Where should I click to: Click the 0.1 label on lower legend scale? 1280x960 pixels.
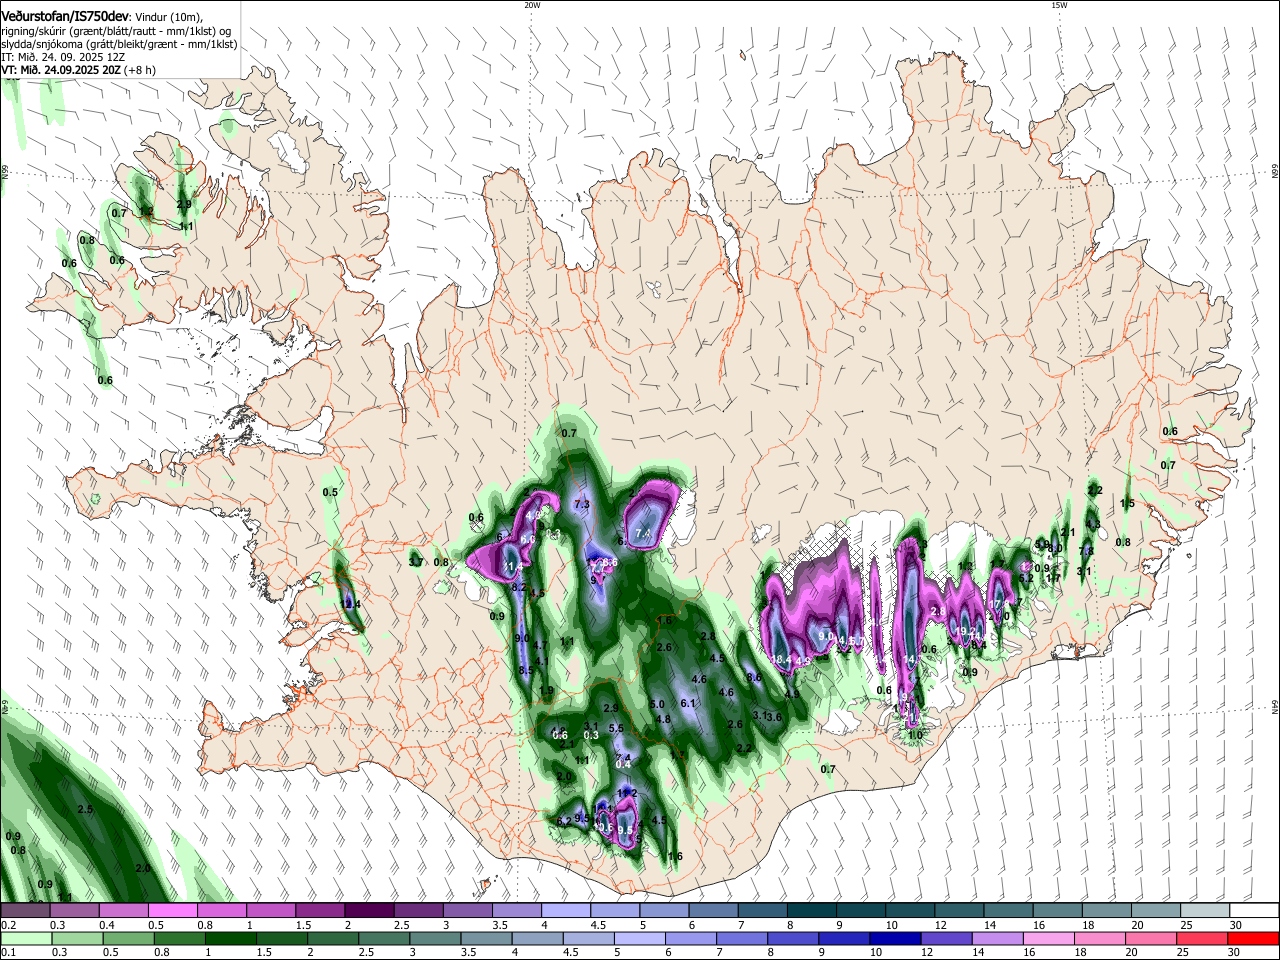8,953
